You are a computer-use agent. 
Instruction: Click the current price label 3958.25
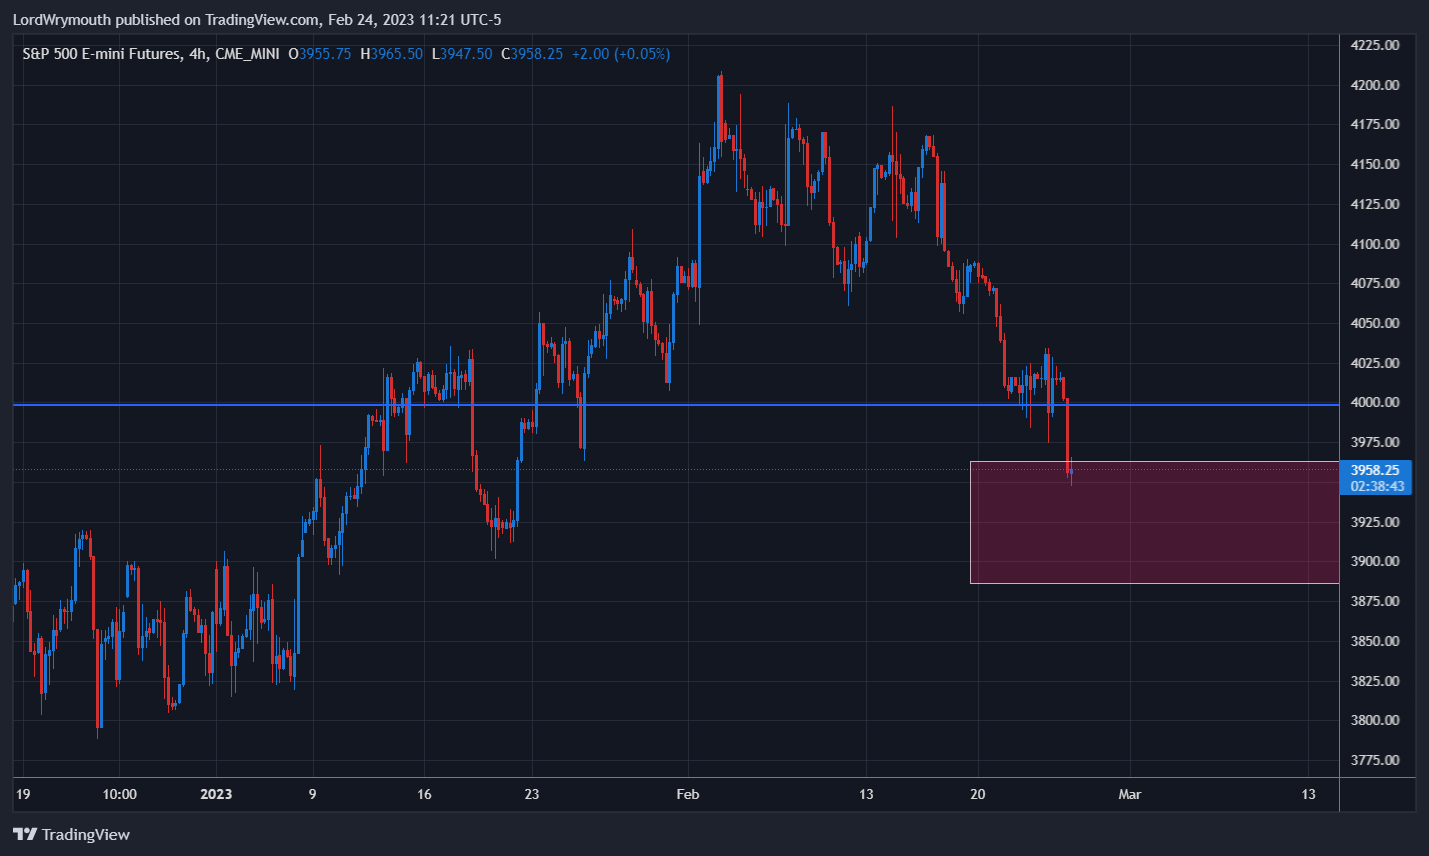[x=1375, y=470]
